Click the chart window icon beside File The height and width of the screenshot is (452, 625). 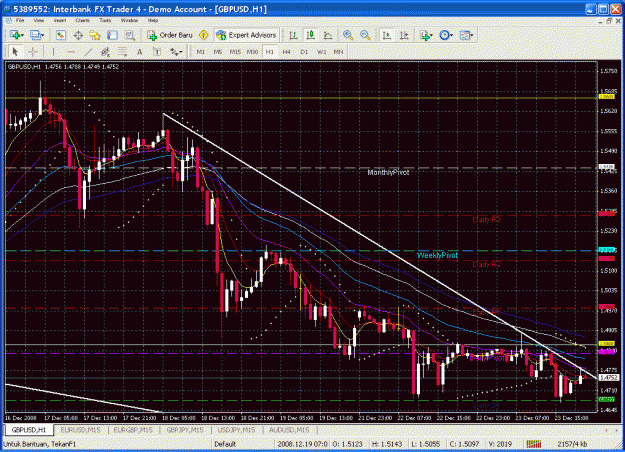(x=8, y=20)
